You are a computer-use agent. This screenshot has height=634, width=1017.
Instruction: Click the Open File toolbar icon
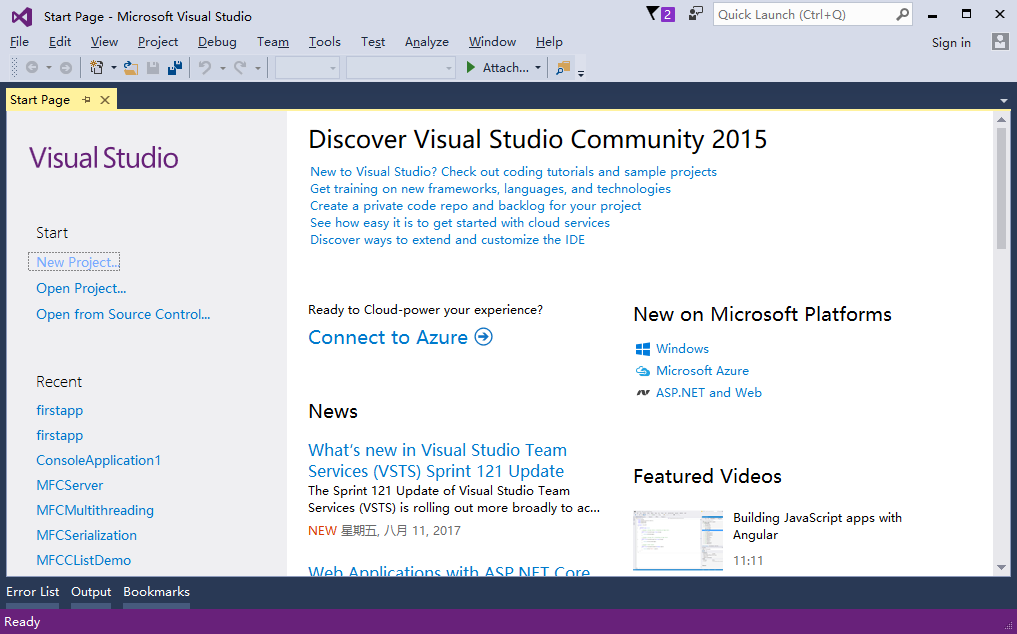coord(131,68)
